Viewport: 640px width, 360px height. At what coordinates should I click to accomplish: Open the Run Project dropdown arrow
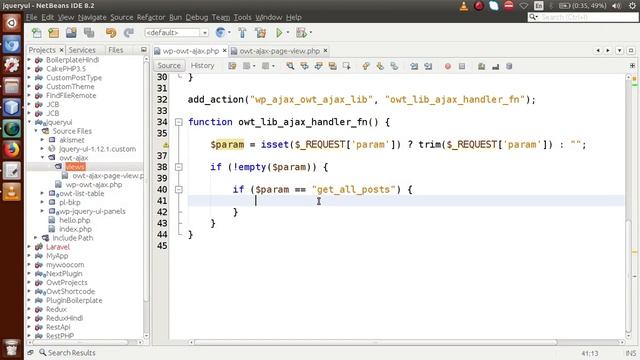tap(288, 33)
